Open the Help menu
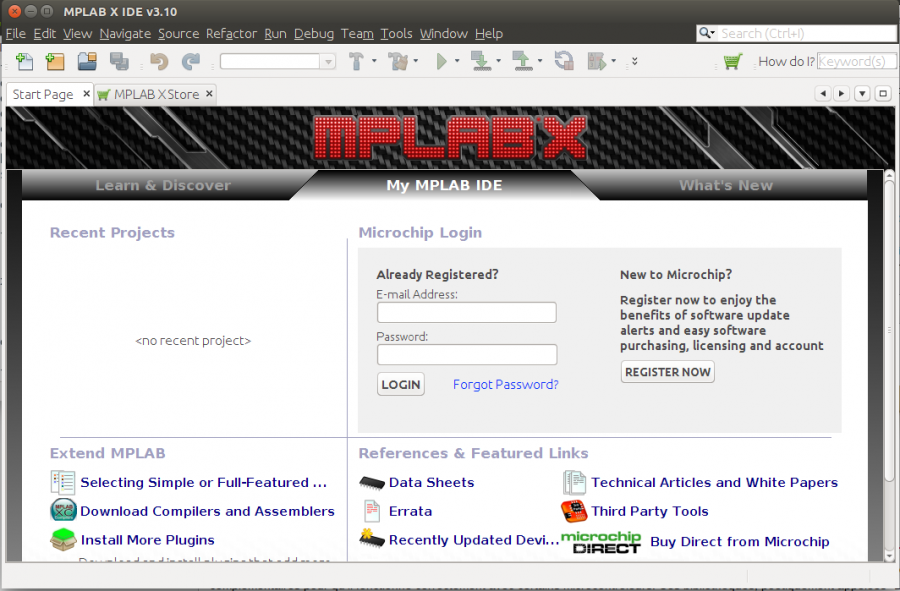The image size is (900, 591). click(488, 34)
